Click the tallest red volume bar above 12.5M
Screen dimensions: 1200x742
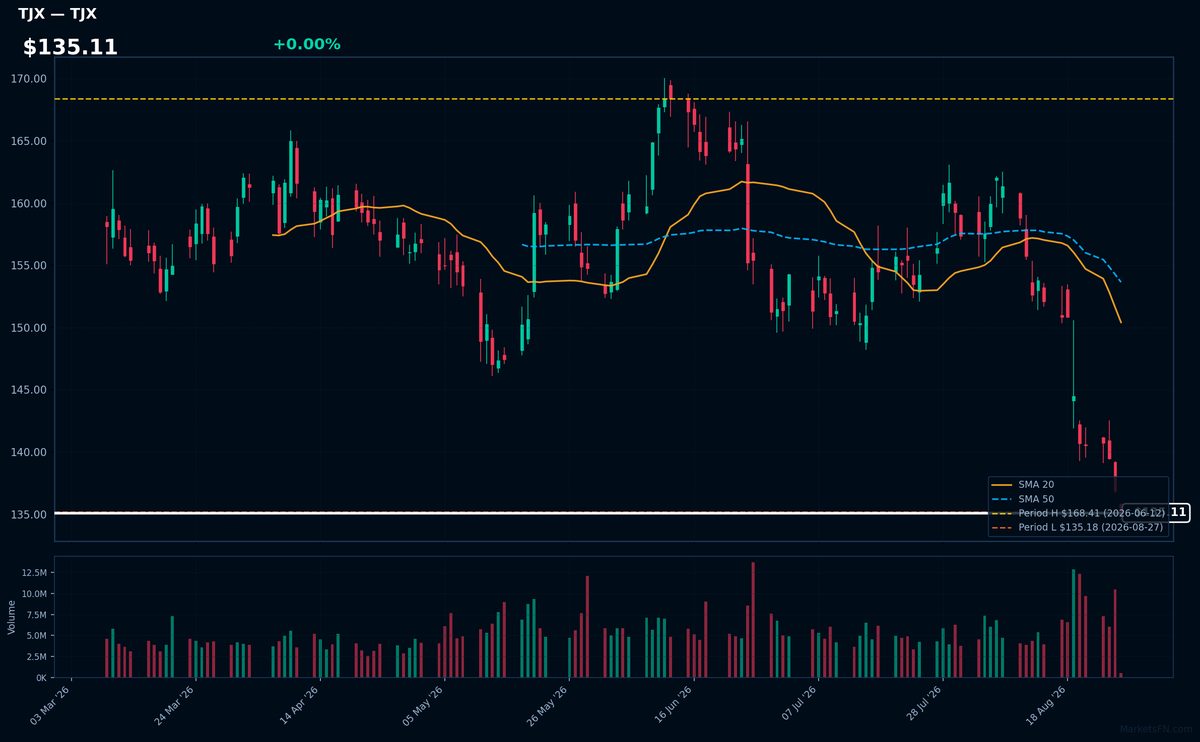click(753, 620)
